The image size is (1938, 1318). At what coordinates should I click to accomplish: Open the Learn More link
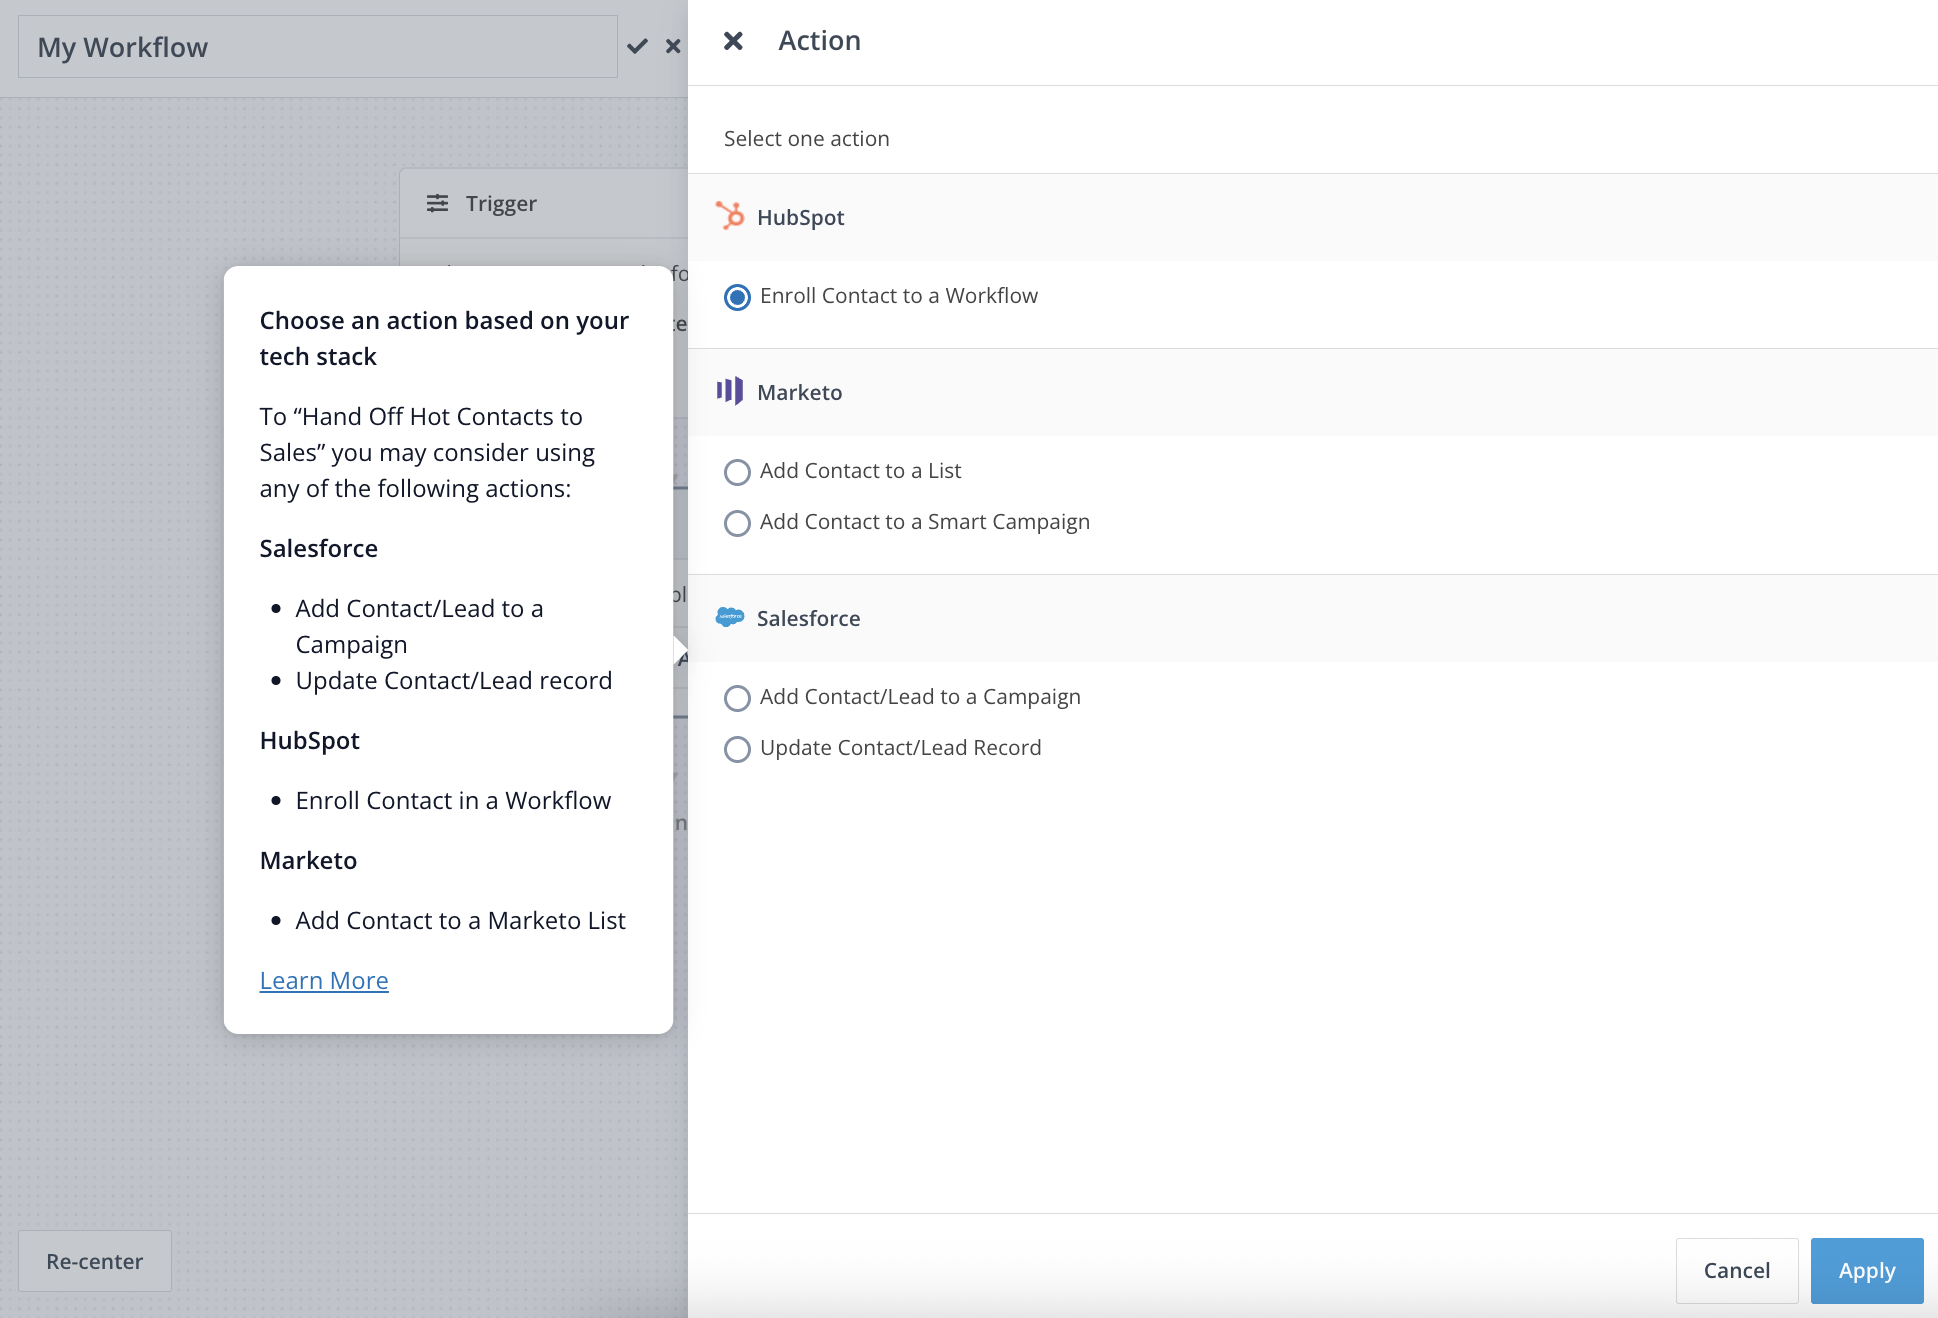point(324,980)
